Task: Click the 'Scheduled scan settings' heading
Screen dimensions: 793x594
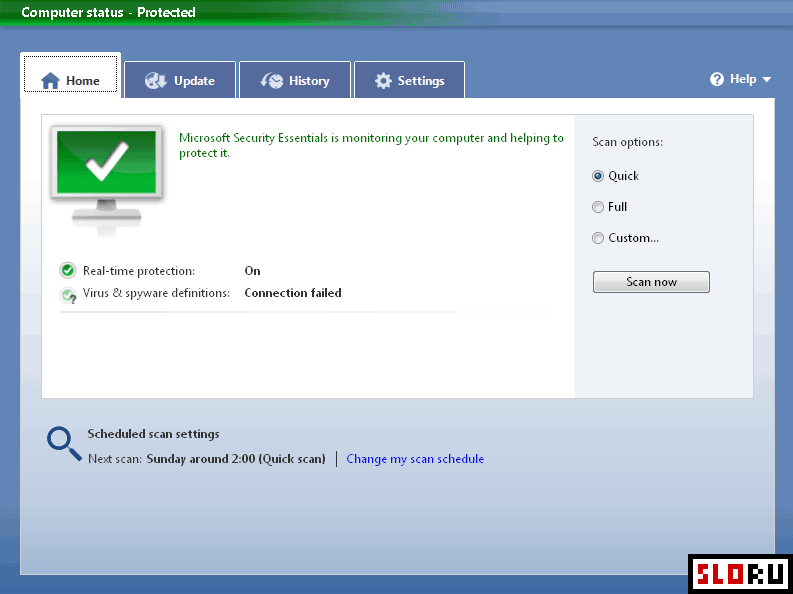Action: point(153,434)
